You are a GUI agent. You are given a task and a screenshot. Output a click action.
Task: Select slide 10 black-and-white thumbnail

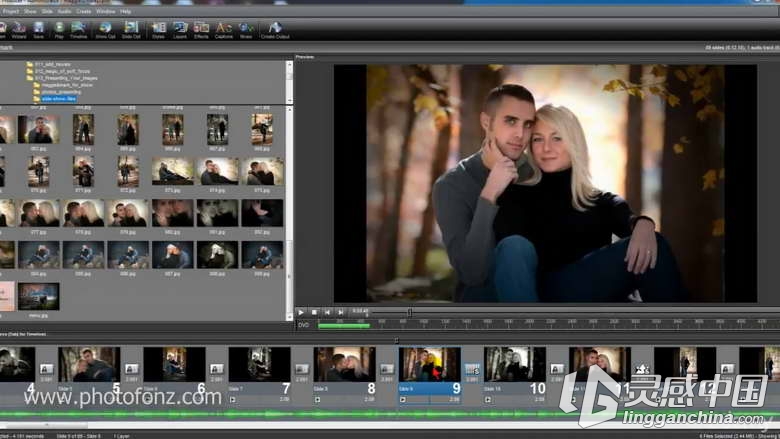pyautogui.click(x=514, y=364)
